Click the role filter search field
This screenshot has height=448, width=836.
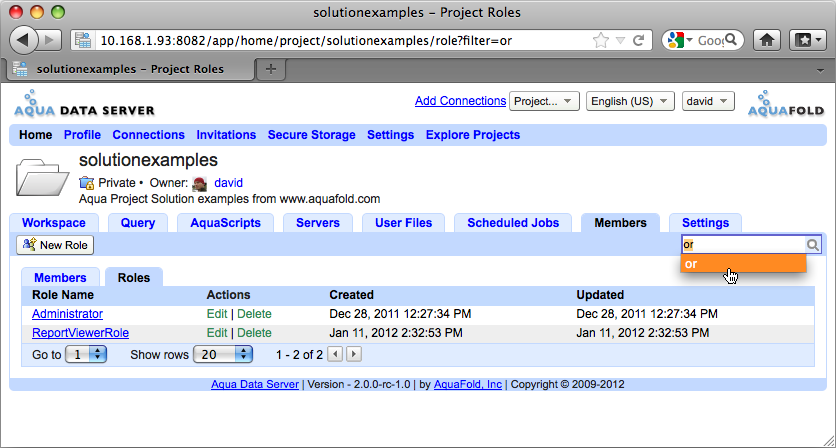coord(742,244)
